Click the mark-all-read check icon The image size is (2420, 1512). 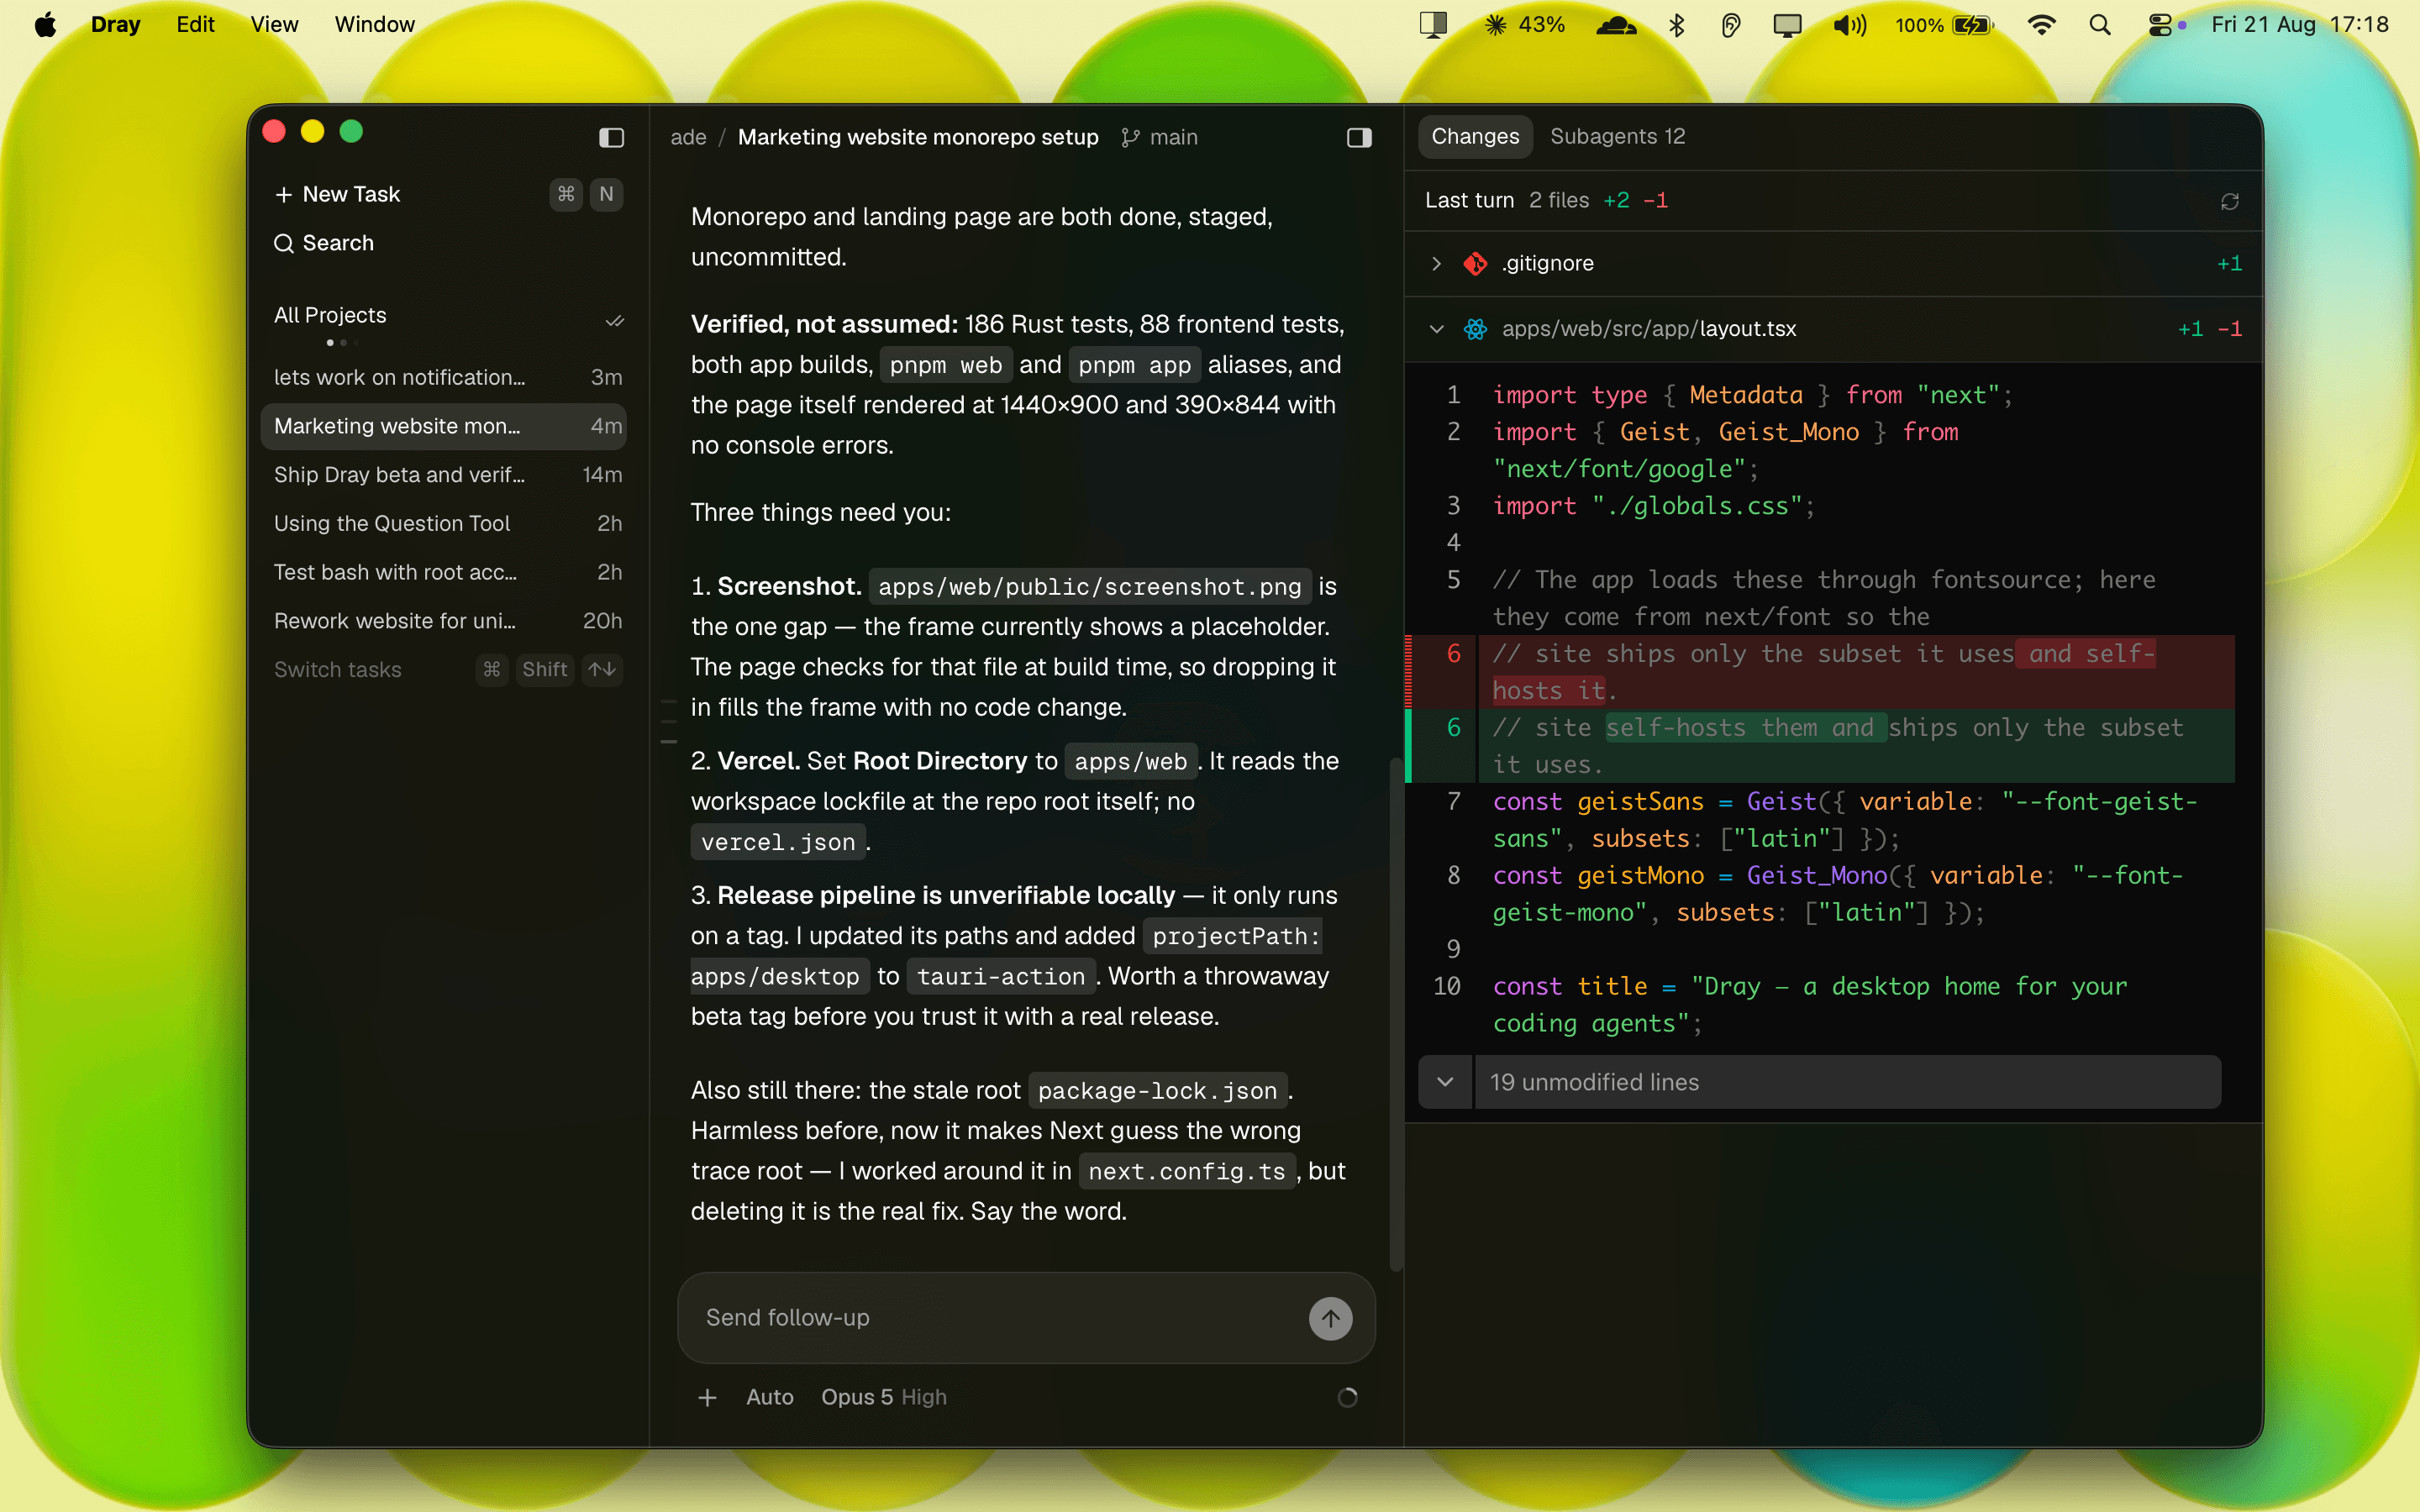(x=614, y=320)
